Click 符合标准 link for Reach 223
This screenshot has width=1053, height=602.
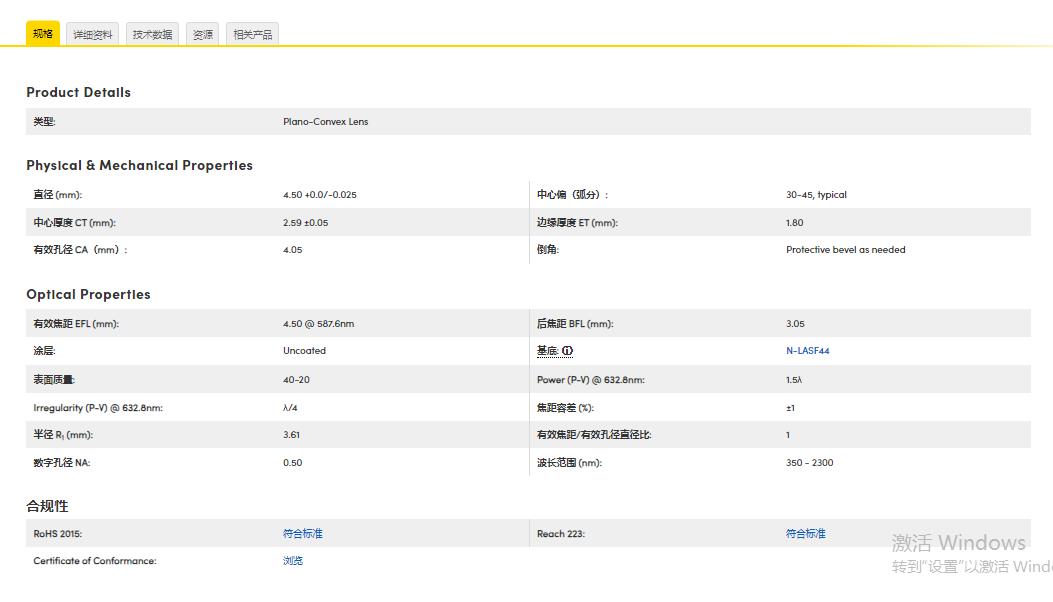coord(805,534)
